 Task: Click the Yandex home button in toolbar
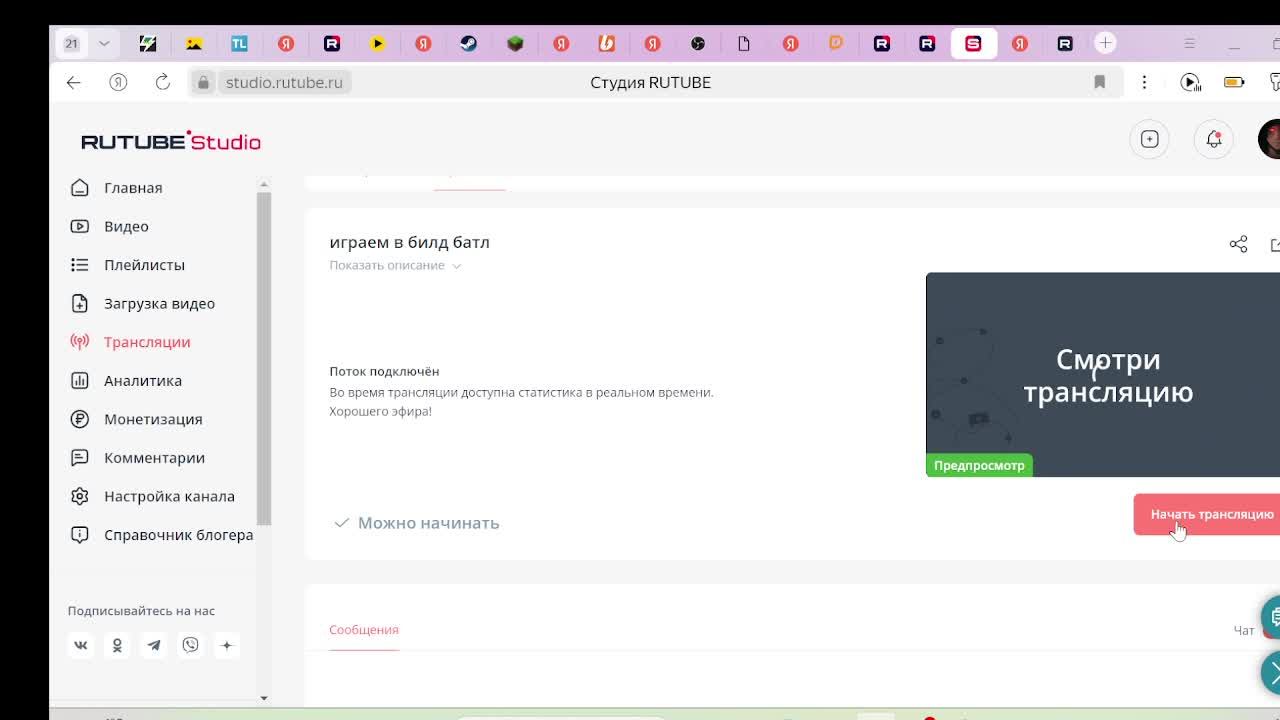118,82
